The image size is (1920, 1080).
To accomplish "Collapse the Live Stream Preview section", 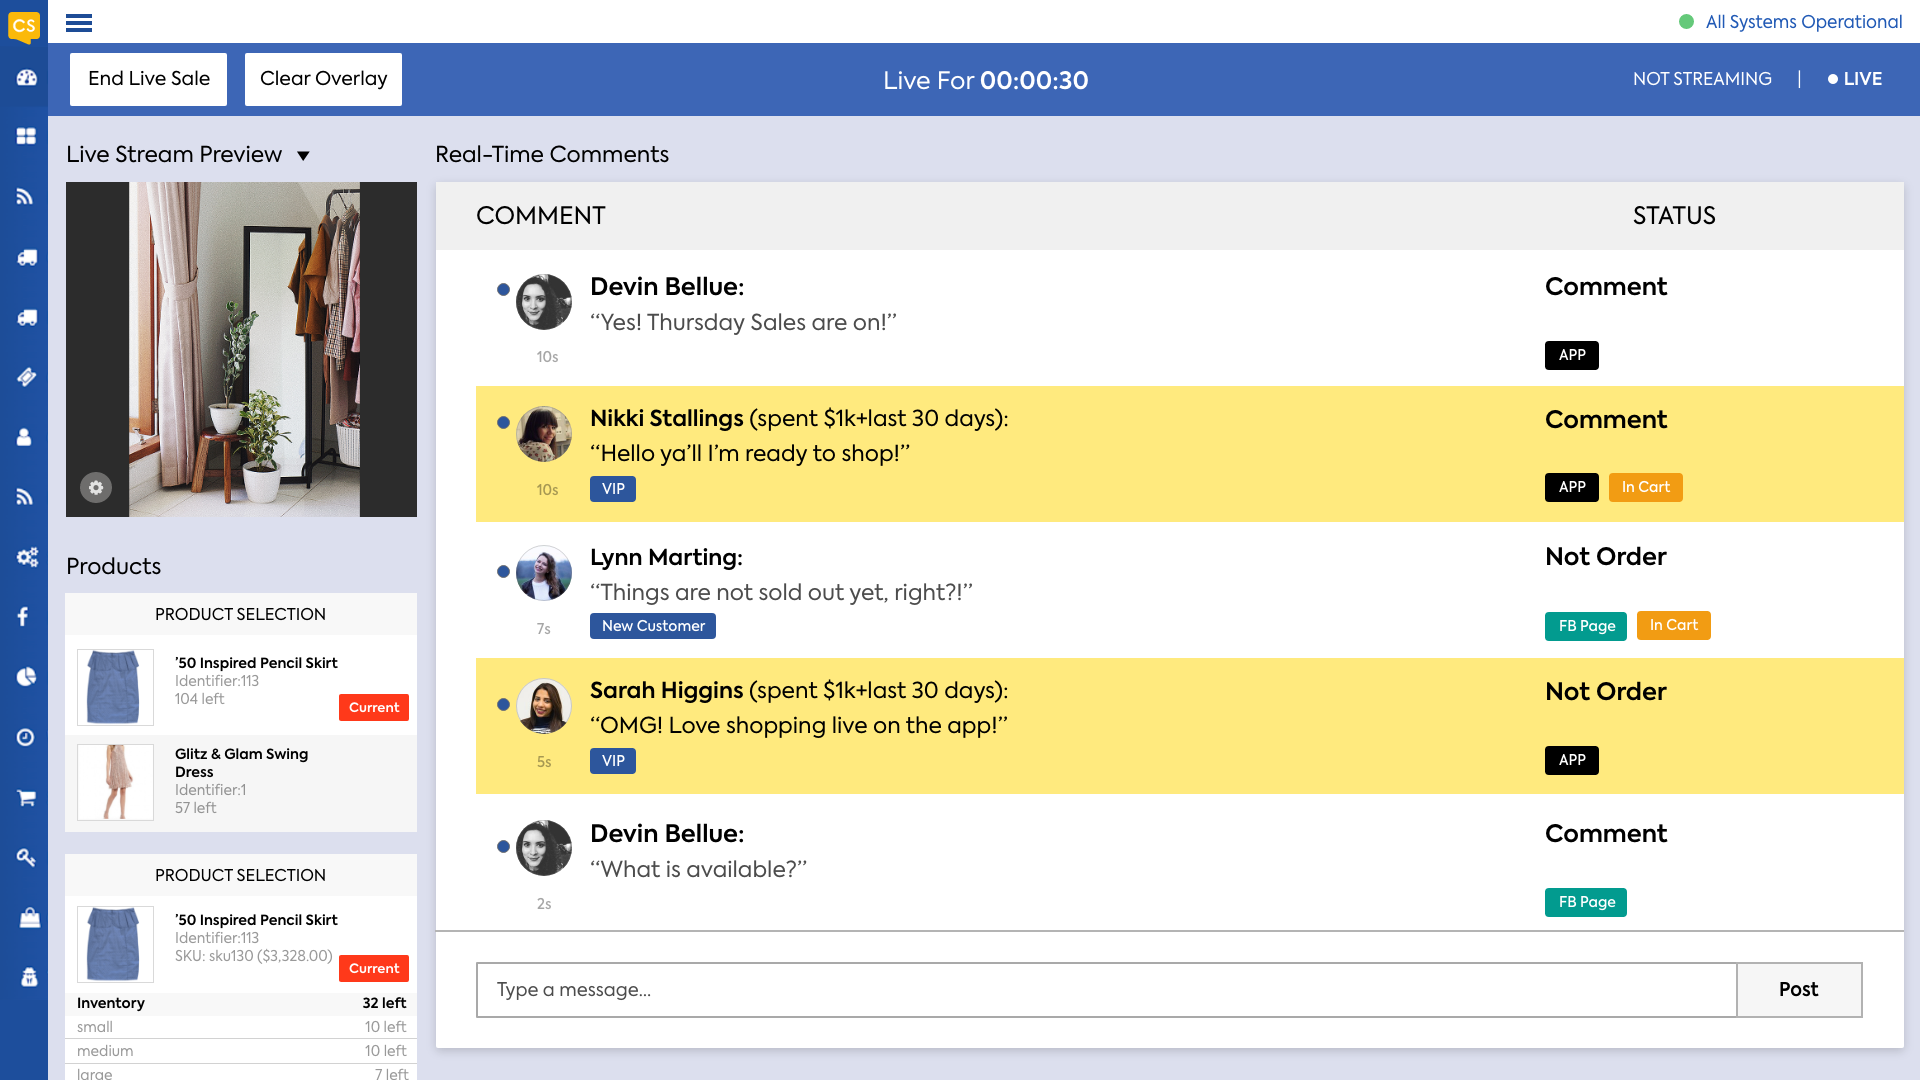I will (304, 155).
